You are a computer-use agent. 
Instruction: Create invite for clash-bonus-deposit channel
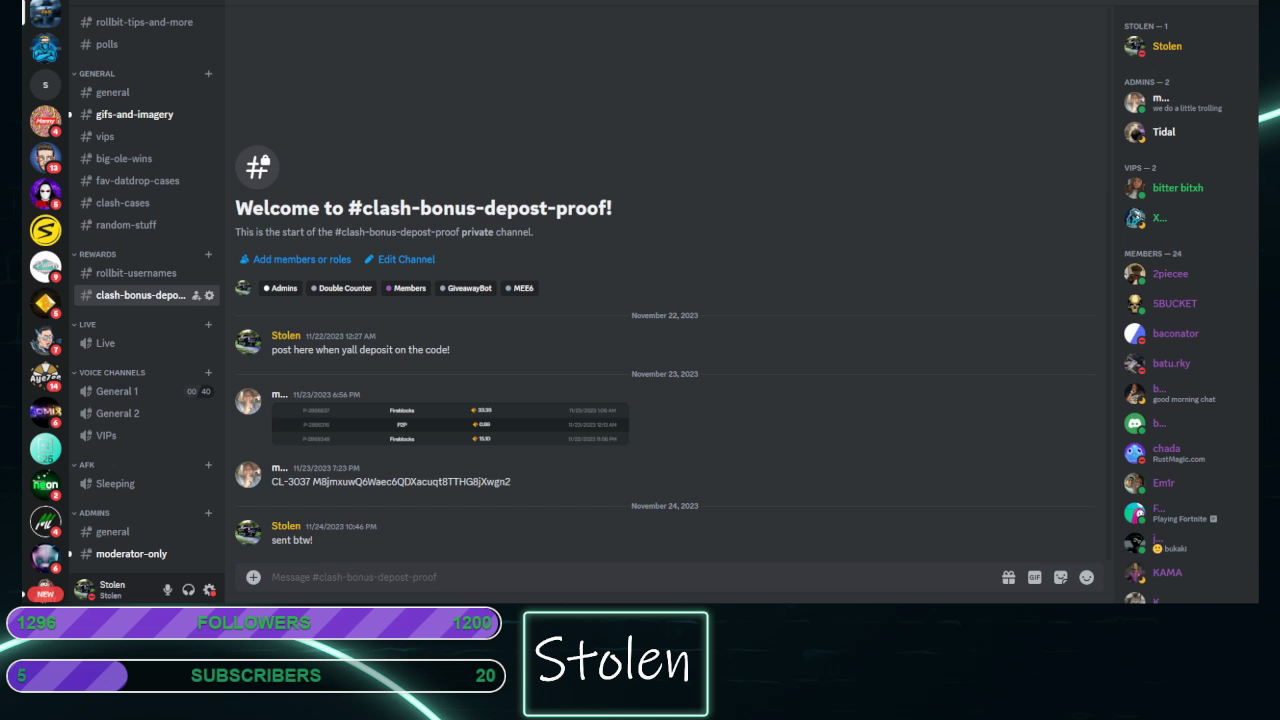pos(196,295)
